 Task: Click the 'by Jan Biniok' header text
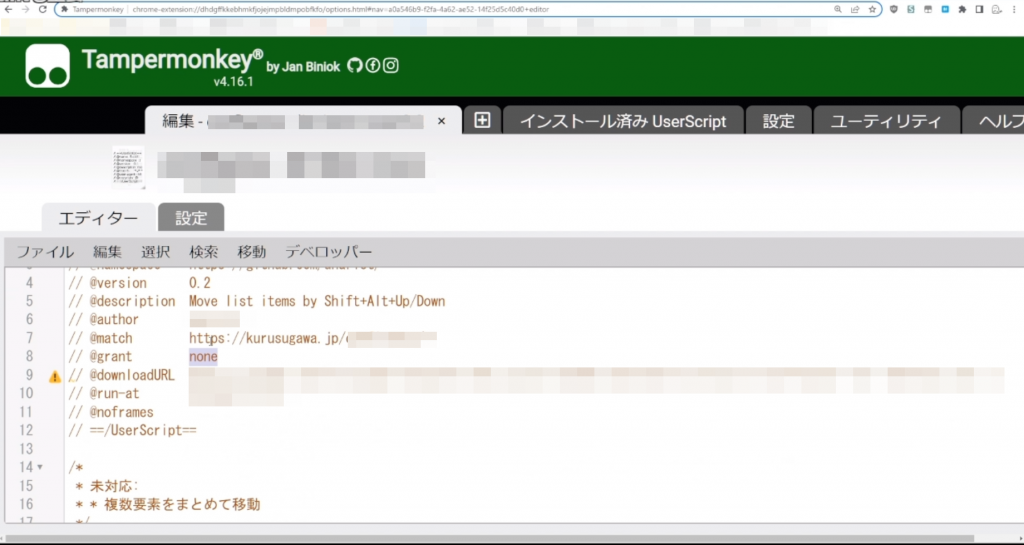tap(303, 67)
